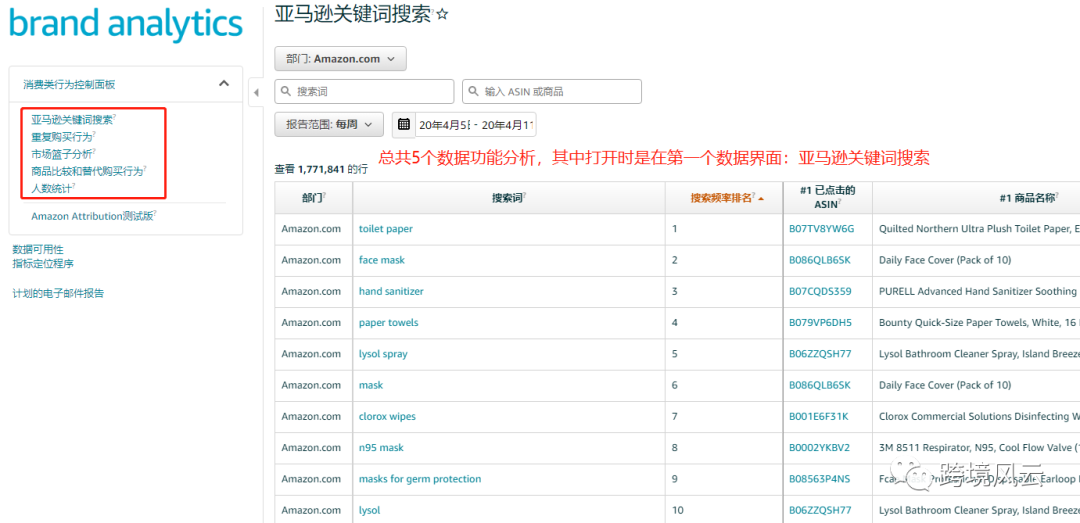Click product name 3M 8511 Respirator, N95

pyautogui.click(x=979, y=448)
